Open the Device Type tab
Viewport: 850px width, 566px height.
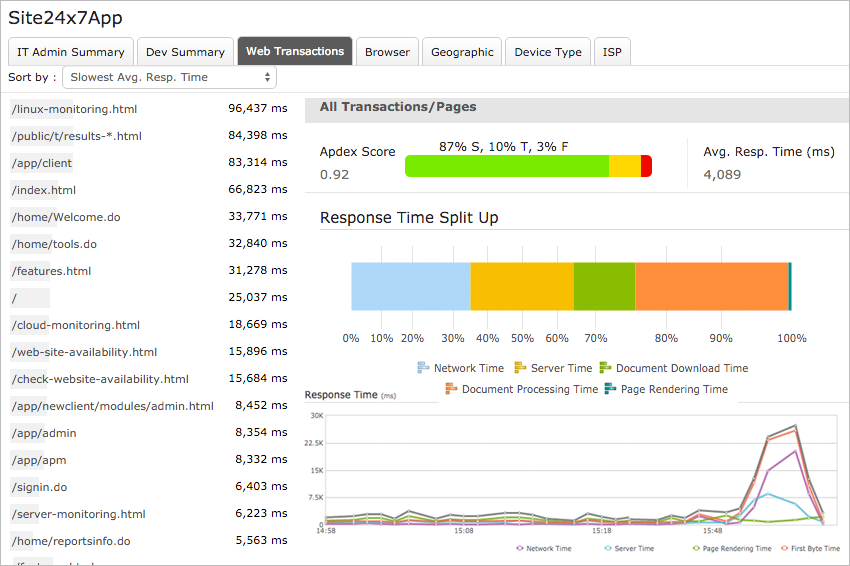(x=548, y=52)
